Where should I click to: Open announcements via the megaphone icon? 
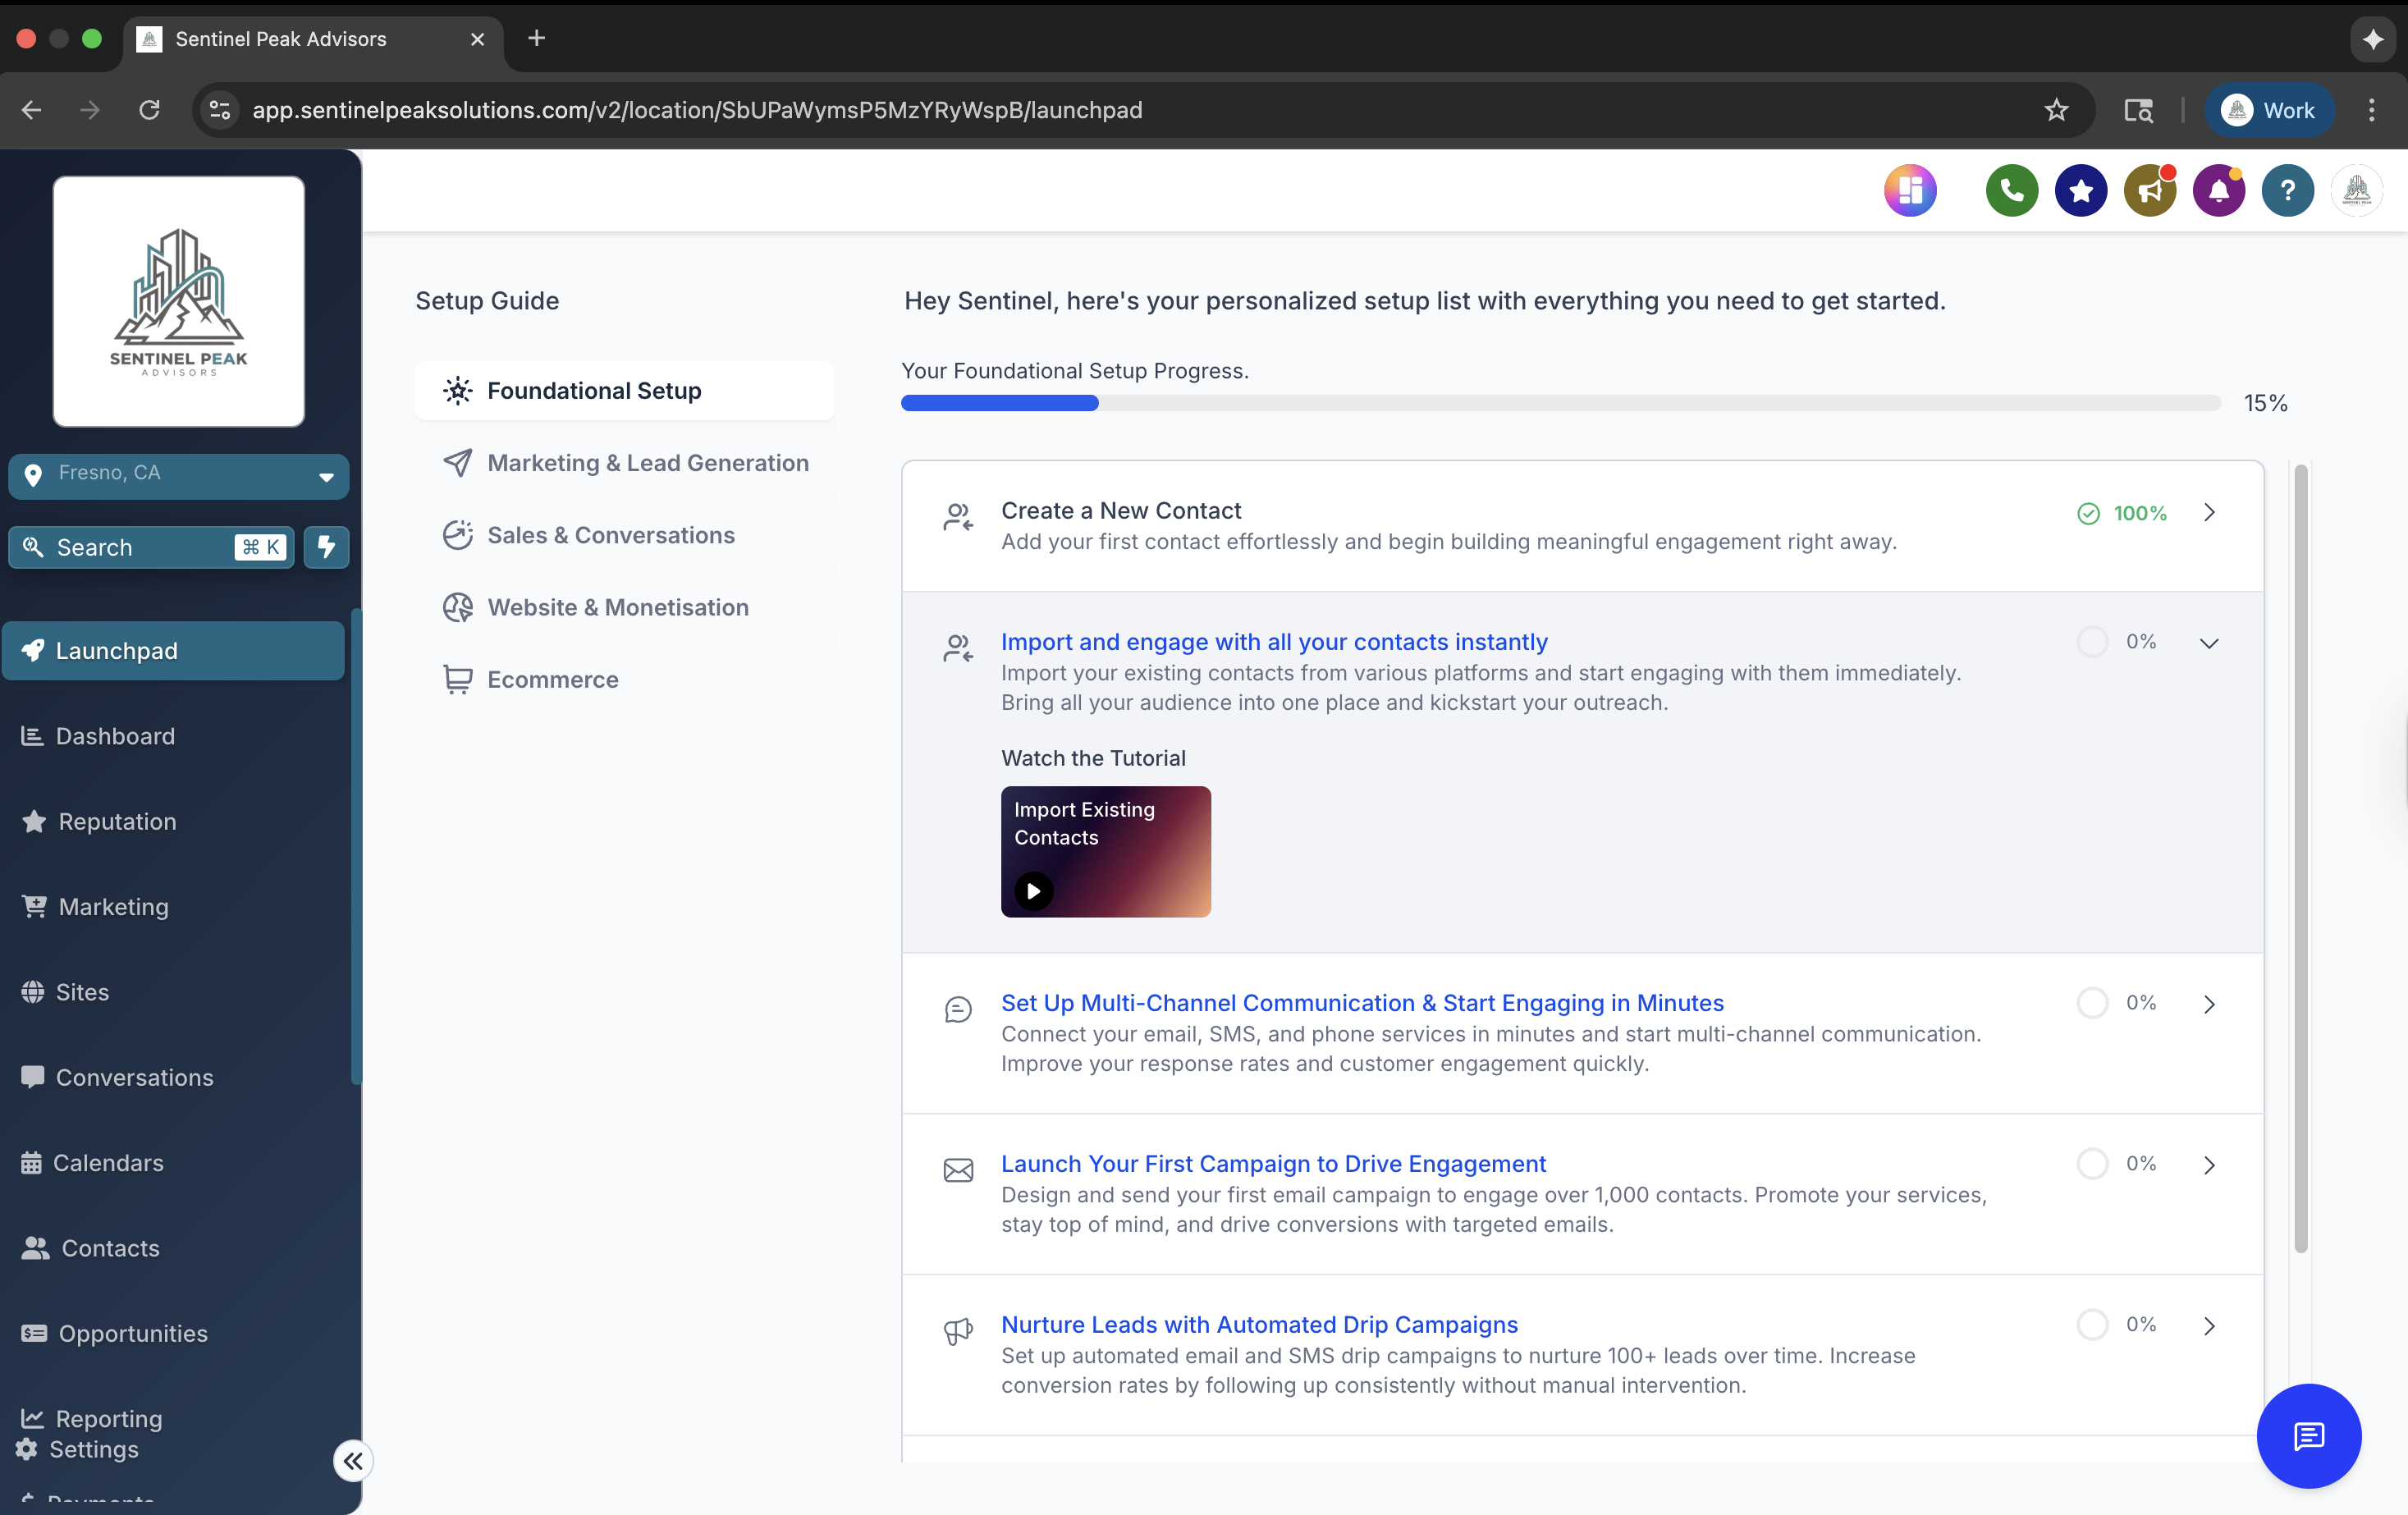coord(2149,190)
